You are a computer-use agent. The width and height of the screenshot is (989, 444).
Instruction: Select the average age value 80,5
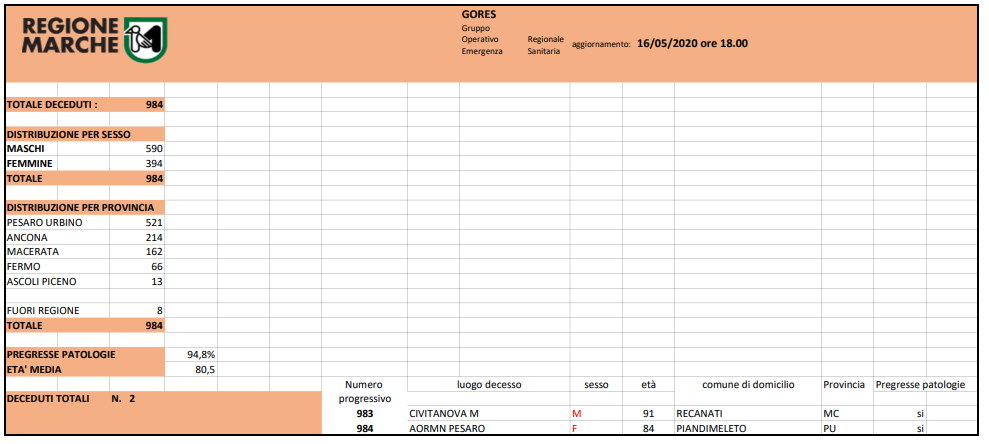coord(205,370)
